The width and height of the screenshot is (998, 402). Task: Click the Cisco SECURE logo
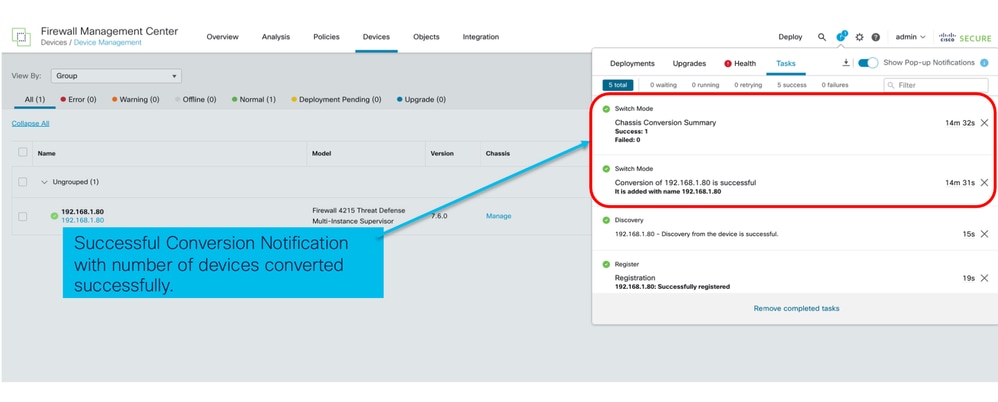click(x=966, y=37)
